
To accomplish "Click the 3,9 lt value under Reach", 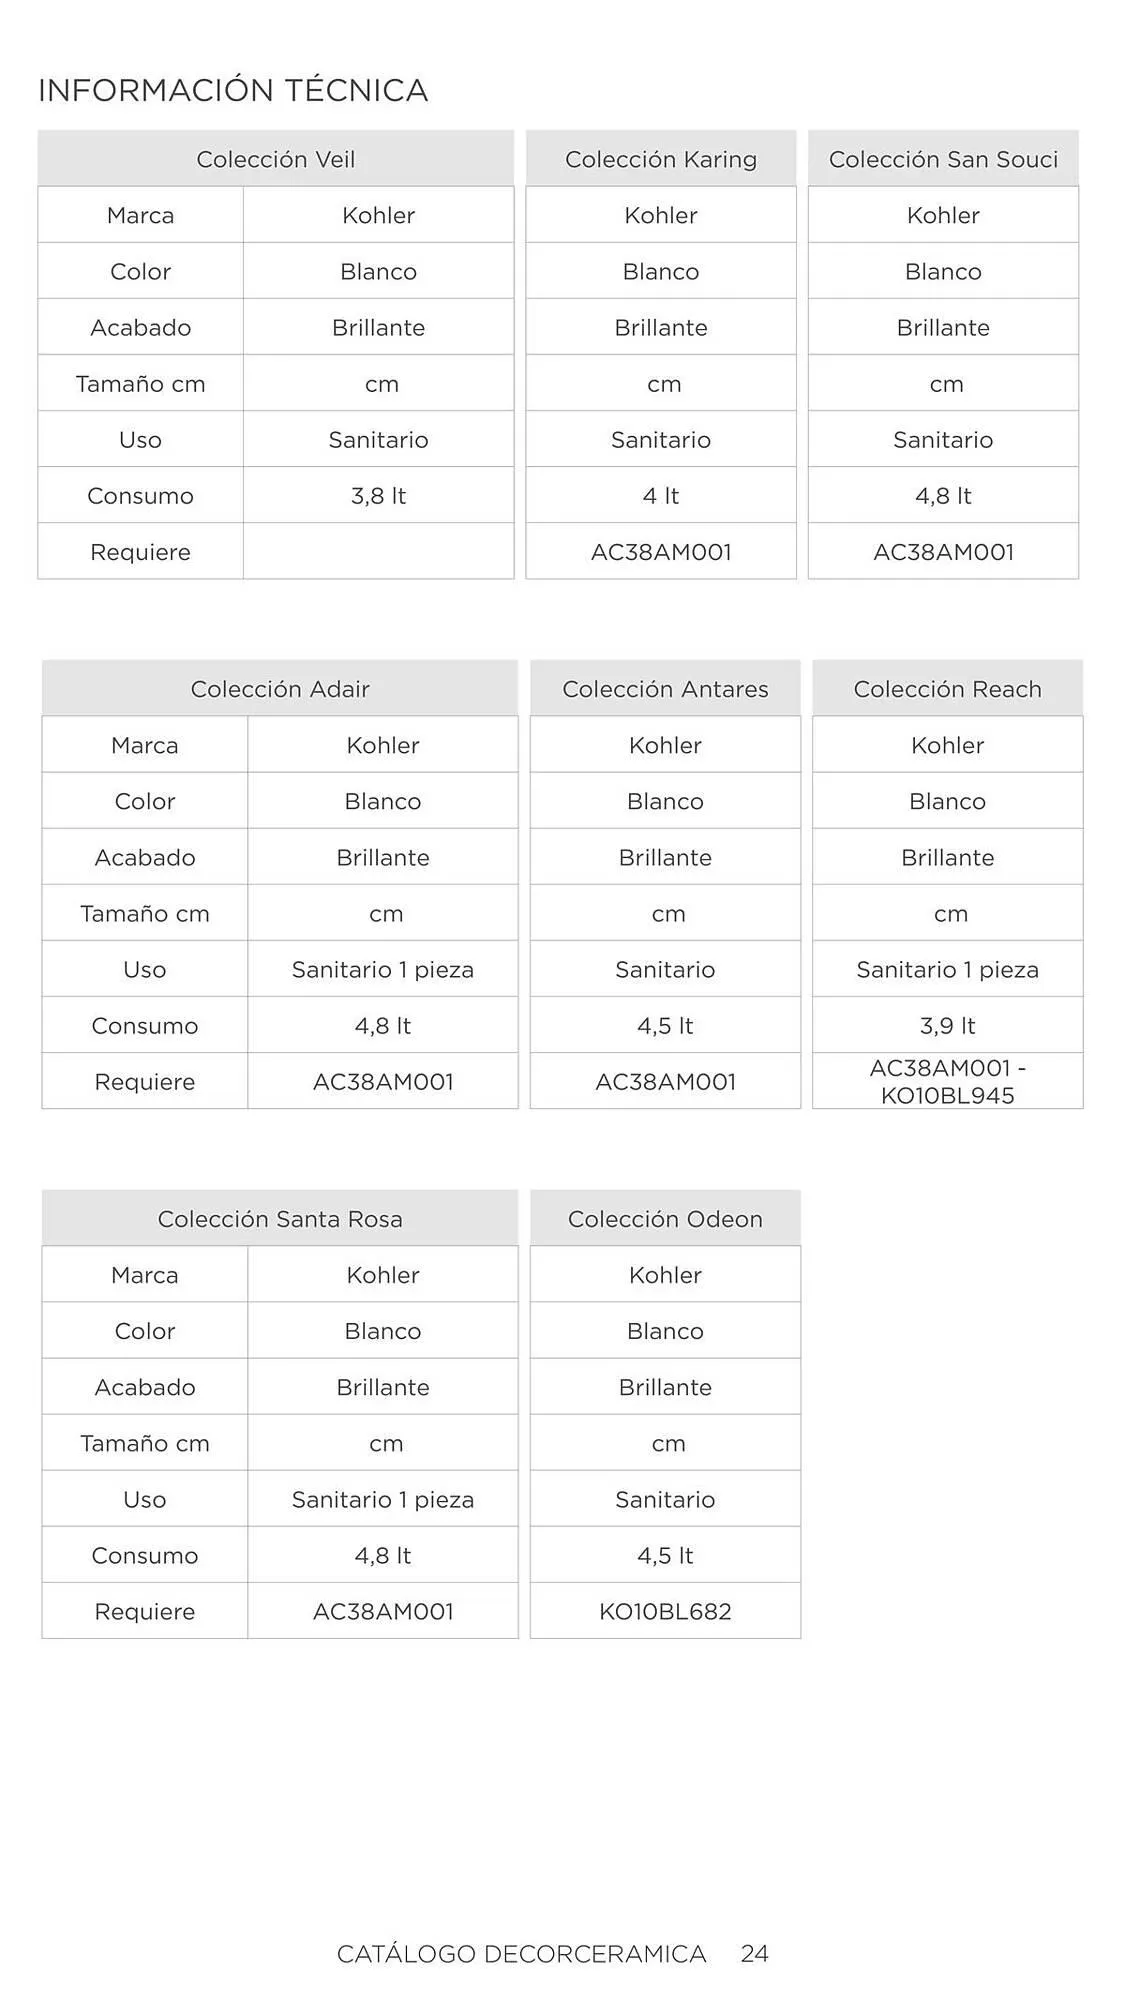I will (947, 1026).
